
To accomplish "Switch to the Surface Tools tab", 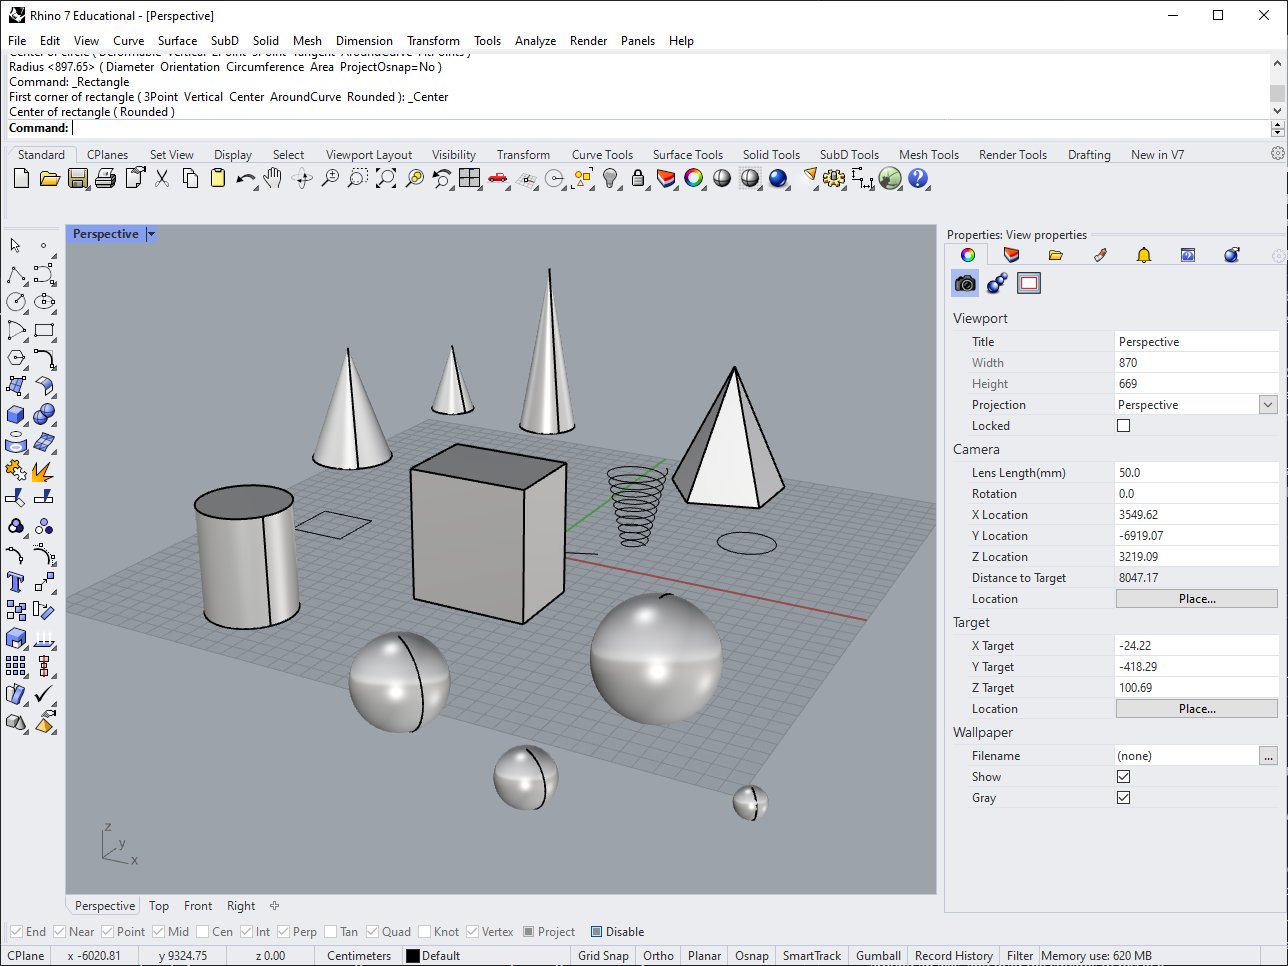I will coord(688,155).
